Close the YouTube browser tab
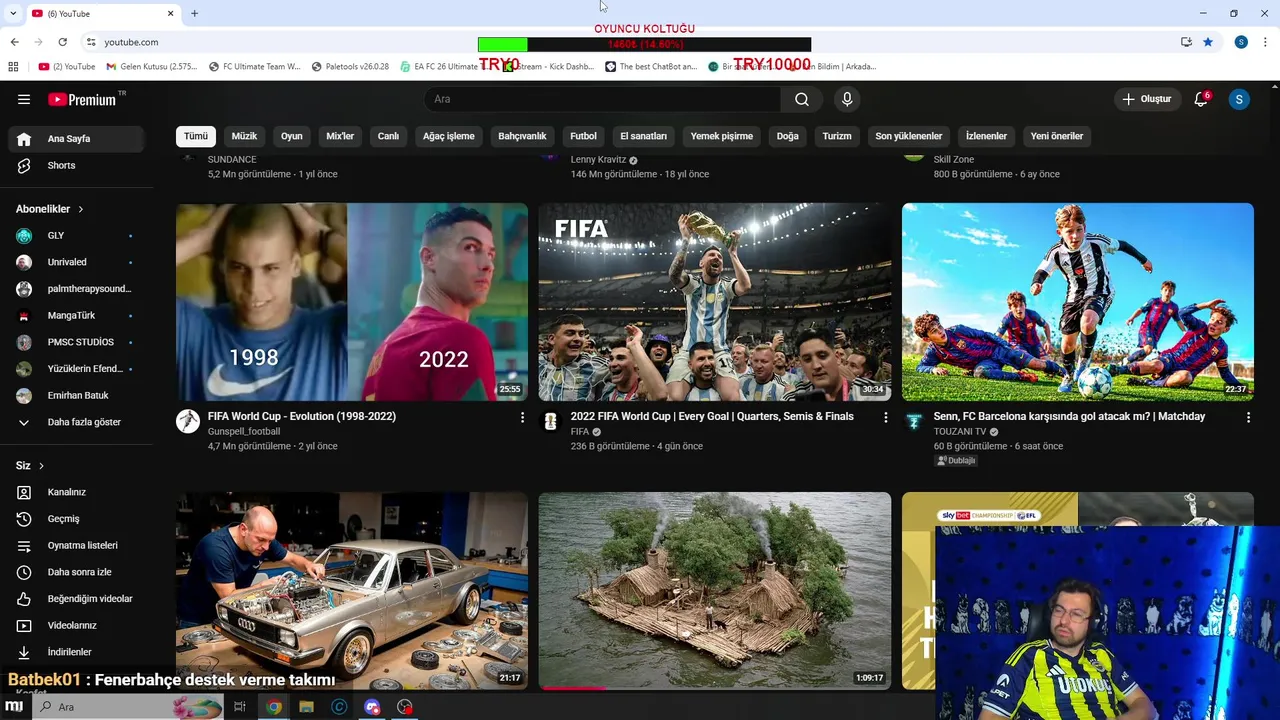This screenshot has height=720, width=1280. (170, 13)
